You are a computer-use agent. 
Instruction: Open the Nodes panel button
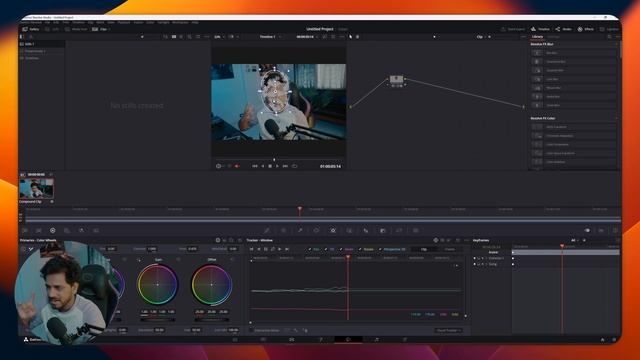click(x=564, y=29)
